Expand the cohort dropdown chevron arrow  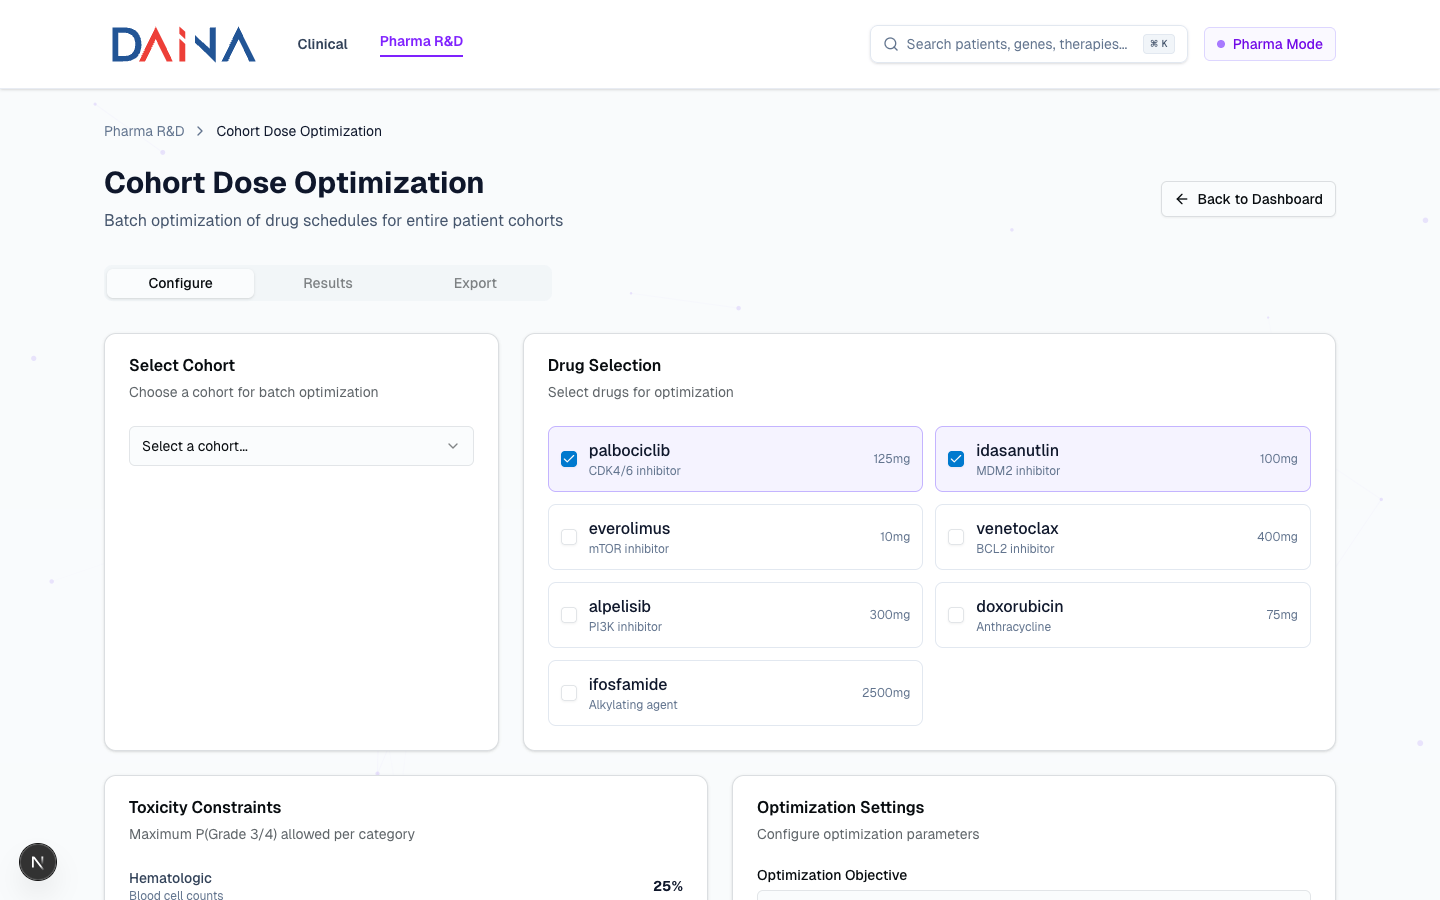click(x=453, y=446)
